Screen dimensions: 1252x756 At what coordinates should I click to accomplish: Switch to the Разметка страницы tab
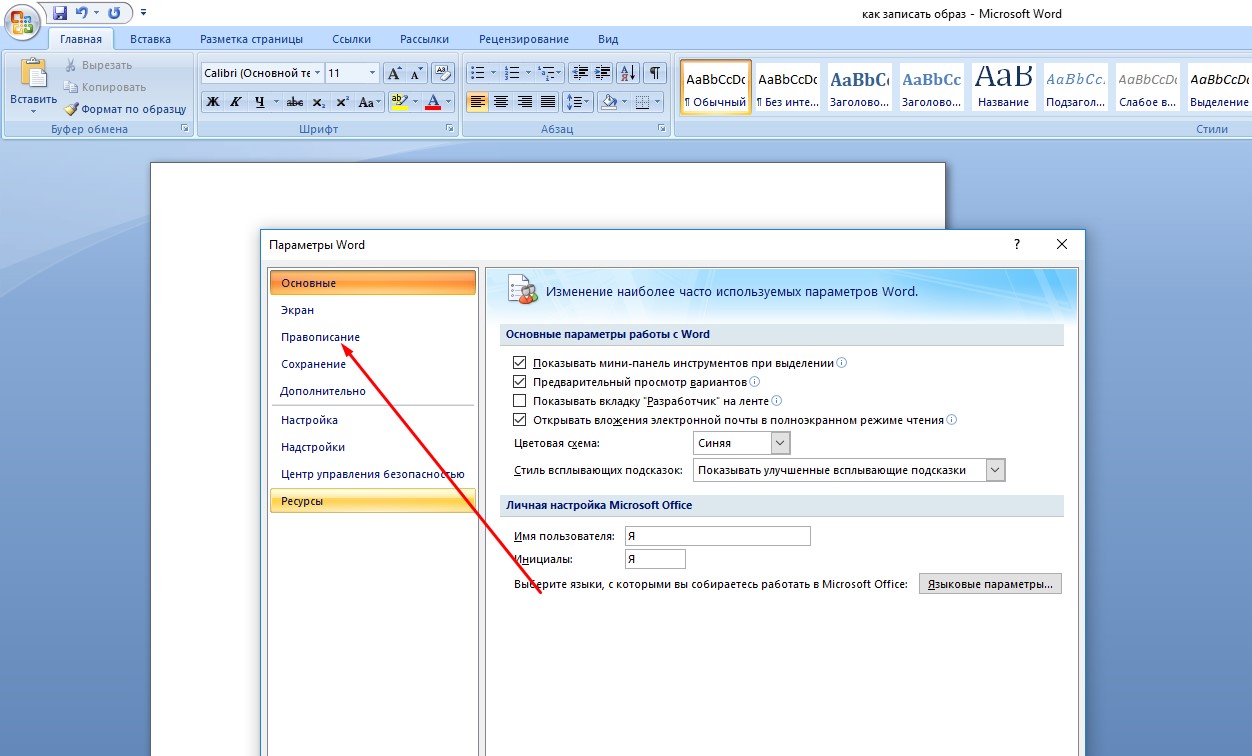click(x=251, y=39)
